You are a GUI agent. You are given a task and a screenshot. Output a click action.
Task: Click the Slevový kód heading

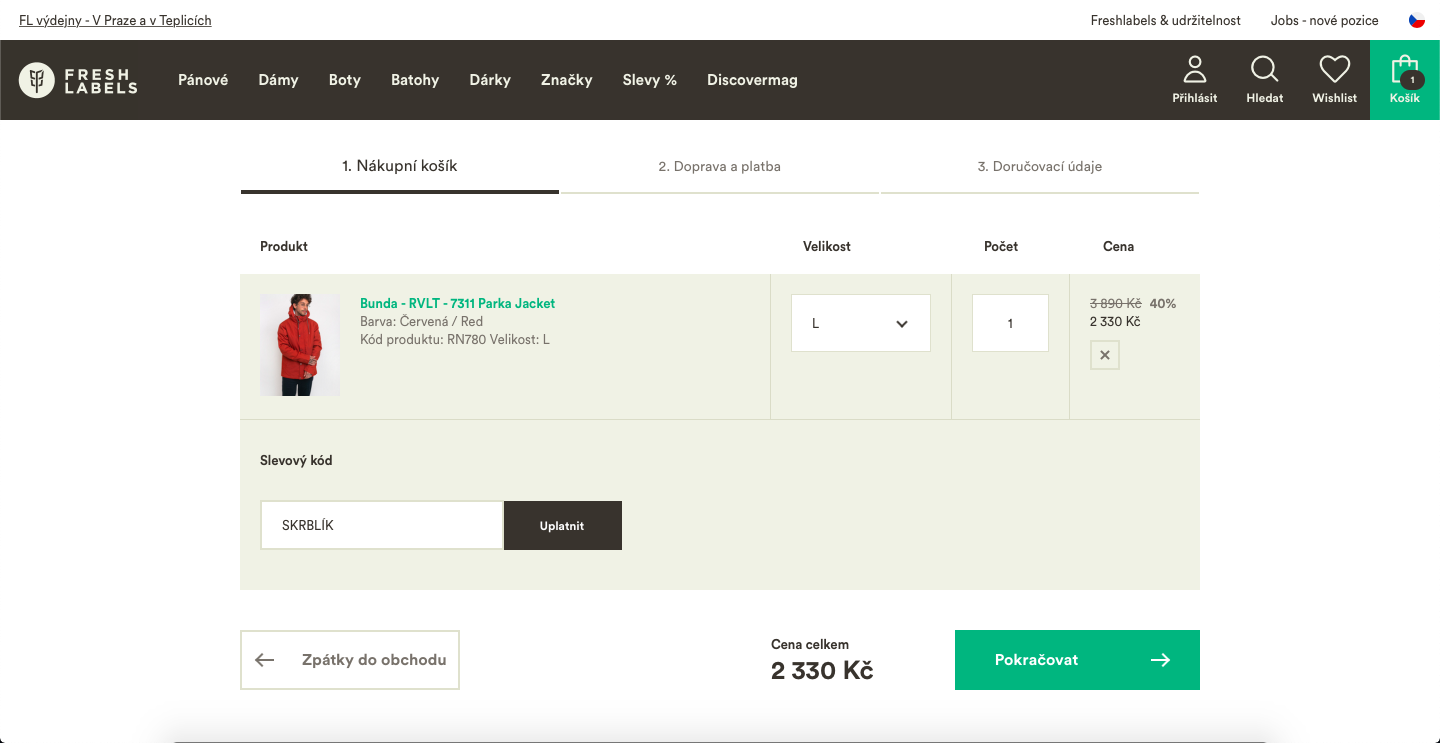click(296, 461)
